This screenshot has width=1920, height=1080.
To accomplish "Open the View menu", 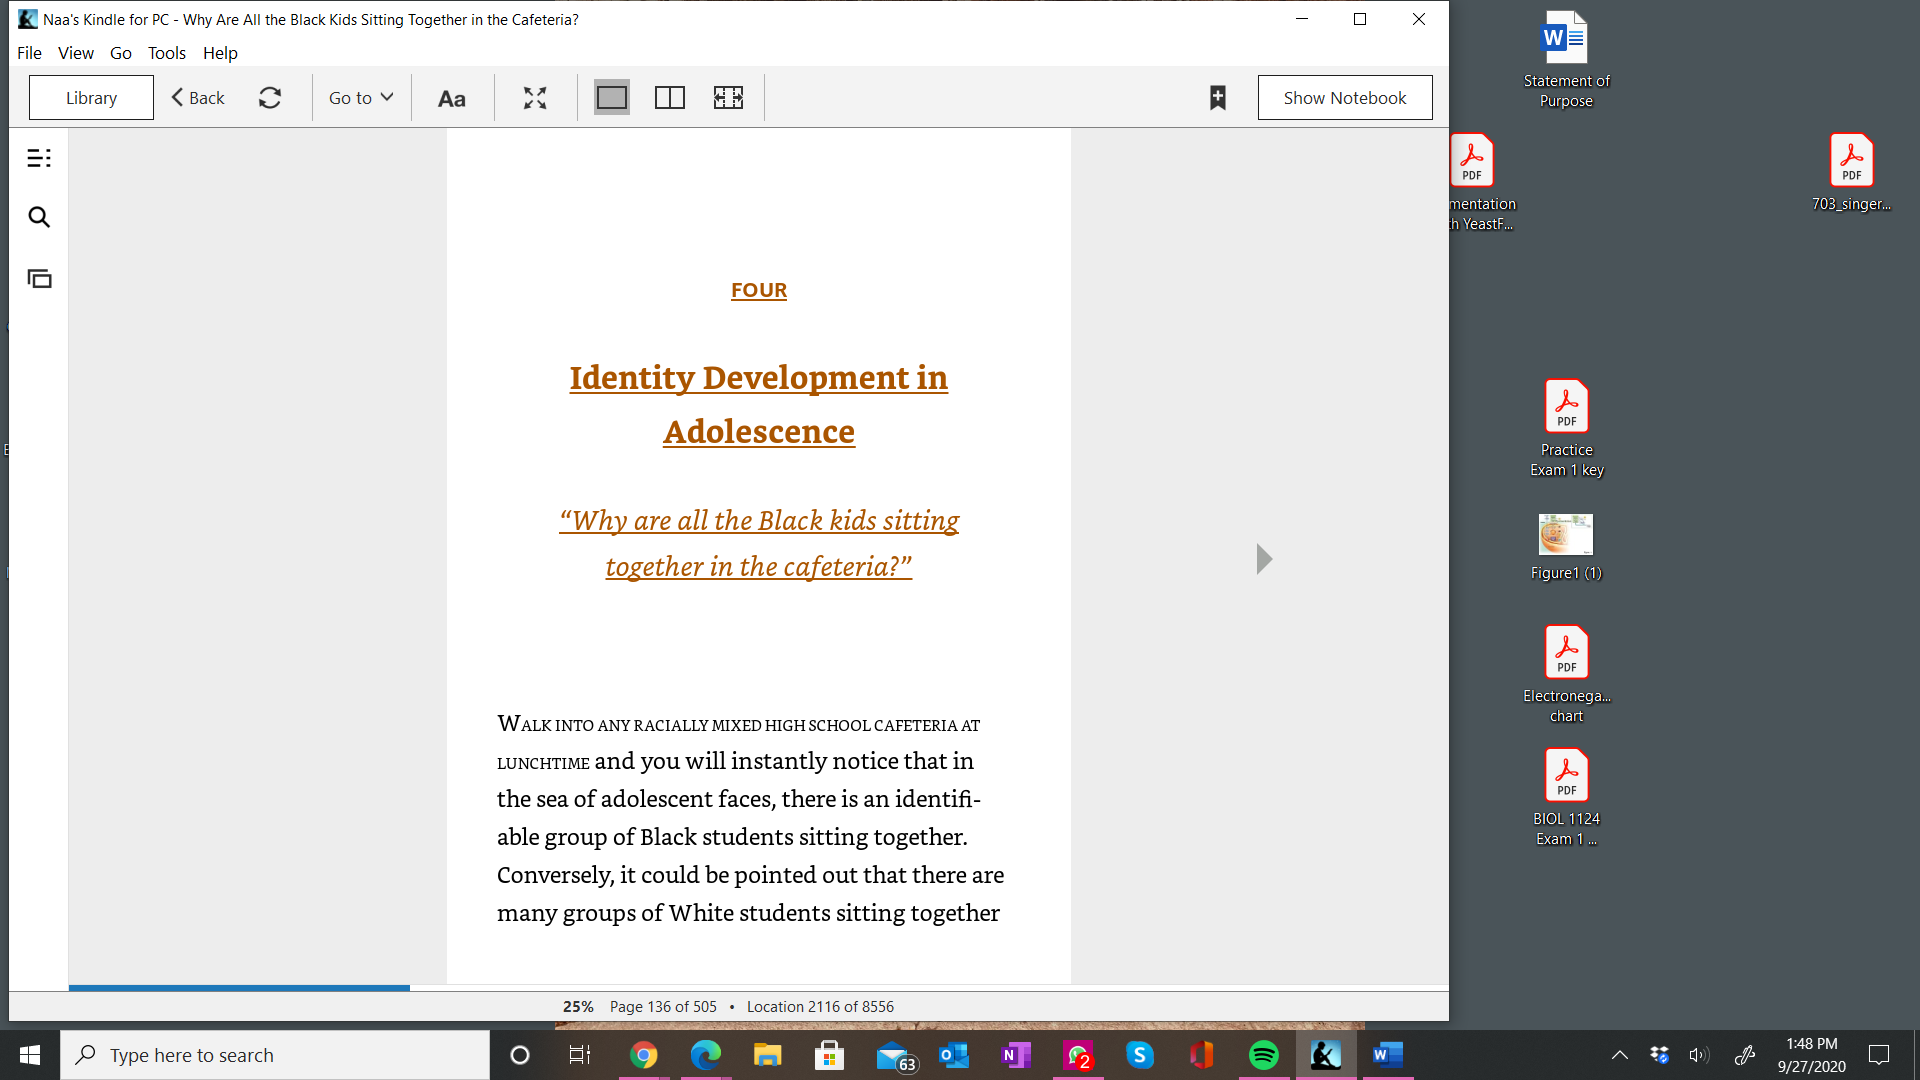I will (x=76, y=53).
